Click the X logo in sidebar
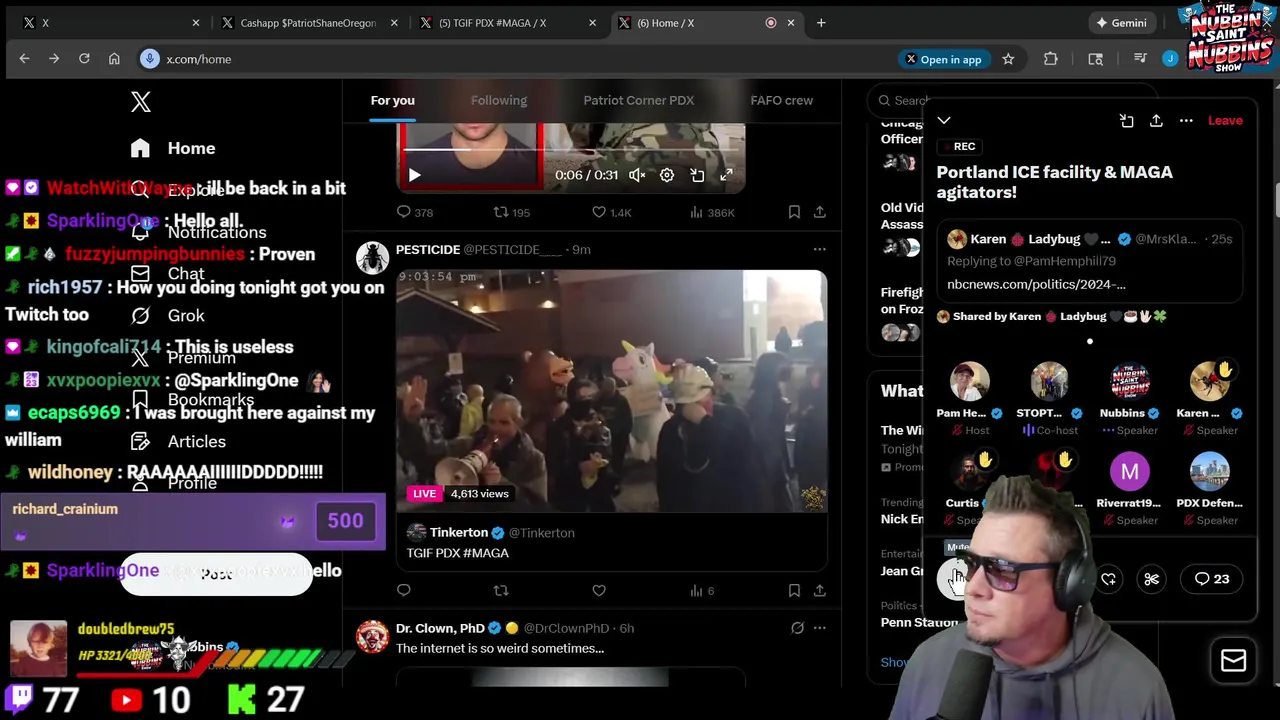The image size is (1280, 720). click(141, 101)
